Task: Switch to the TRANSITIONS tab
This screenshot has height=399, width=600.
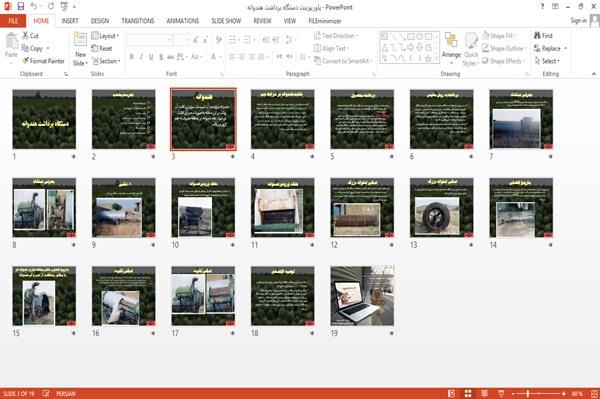Action: coord(138,21)
